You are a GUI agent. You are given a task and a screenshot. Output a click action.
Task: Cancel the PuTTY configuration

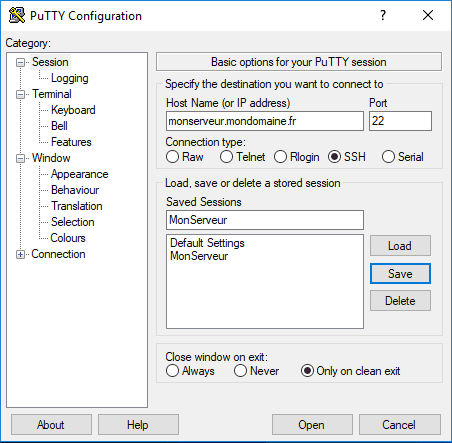click(x=399, y=425)
